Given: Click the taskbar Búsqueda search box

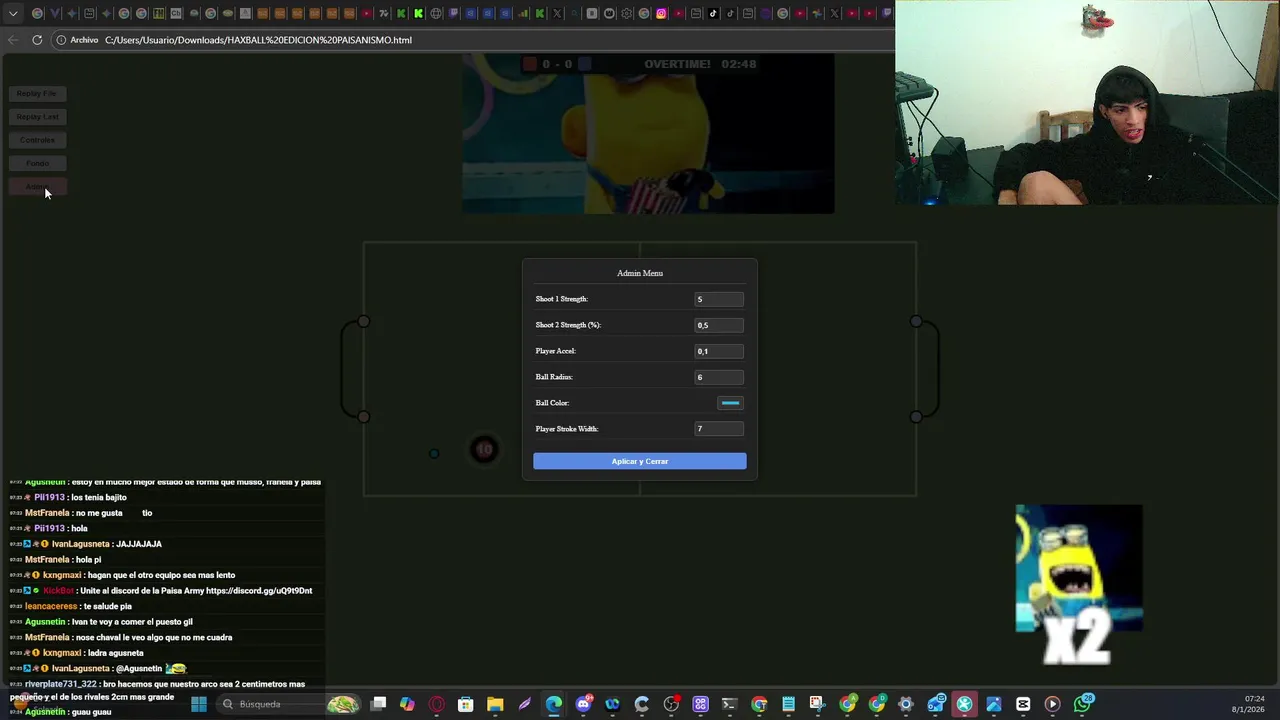Looking at the screenshot, I should 290,704.
